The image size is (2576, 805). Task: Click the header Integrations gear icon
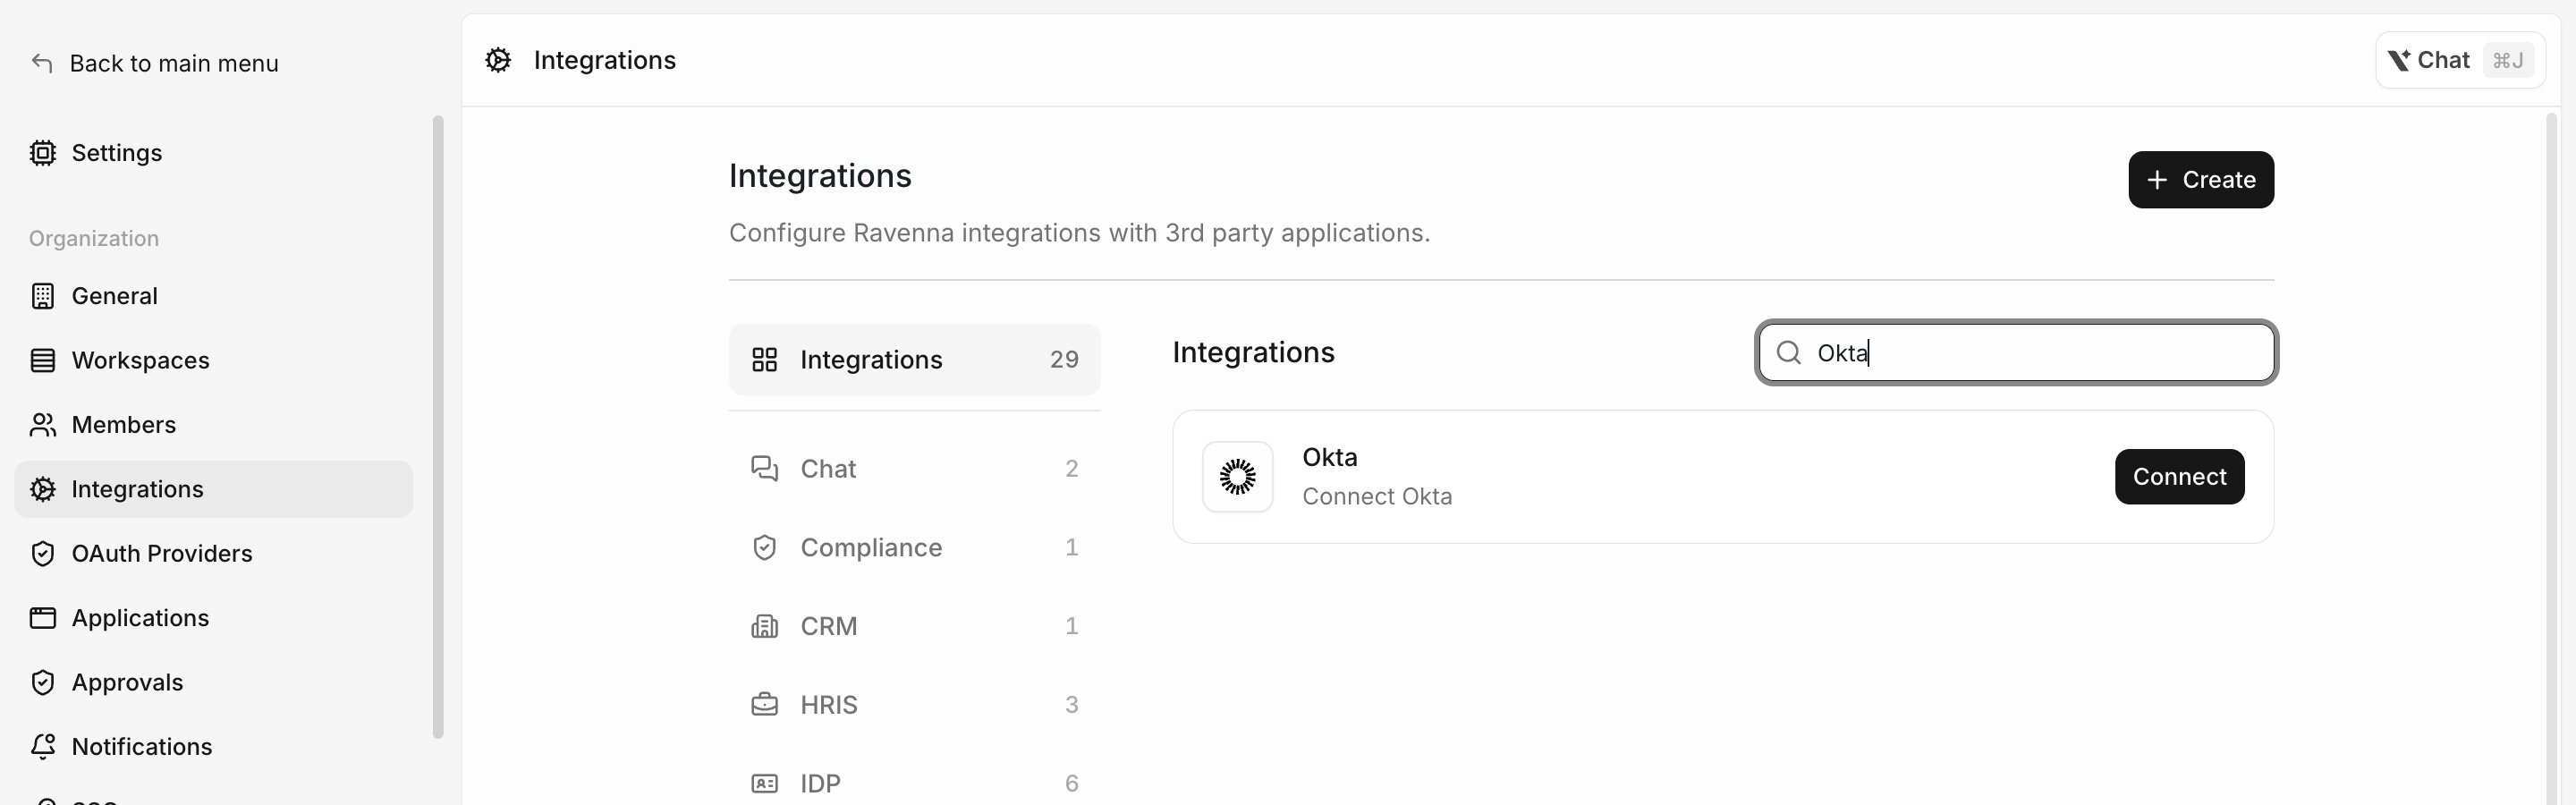(x=498, y=60)
